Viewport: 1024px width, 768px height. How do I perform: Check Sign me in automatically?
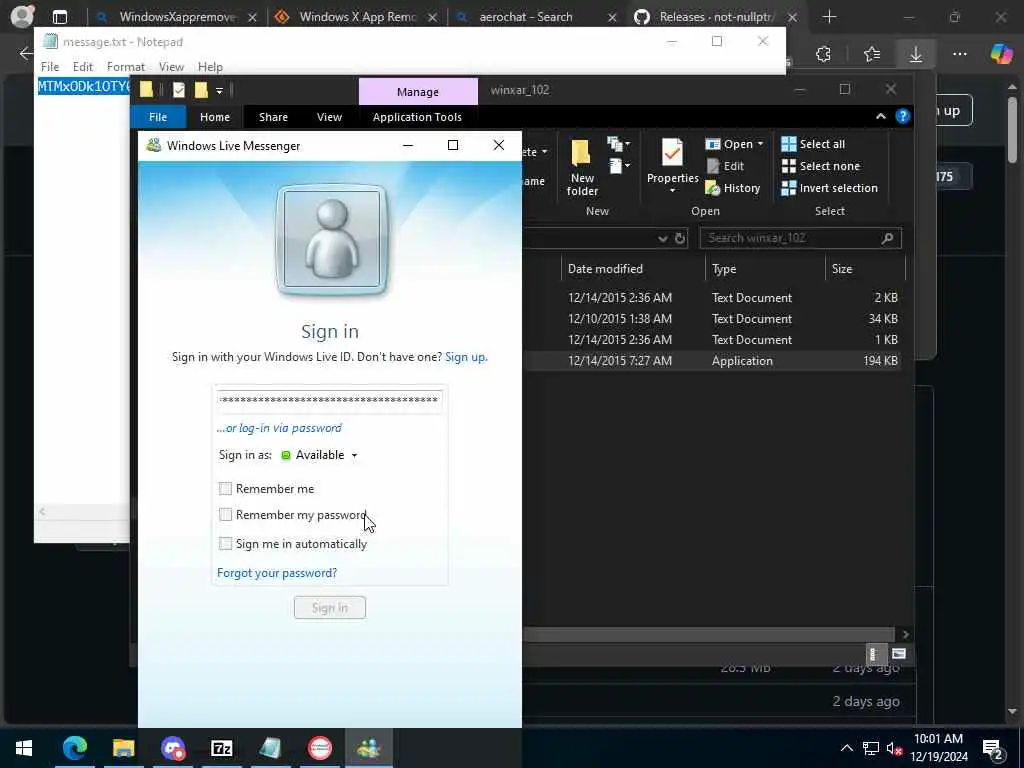(x=225, y=543)
